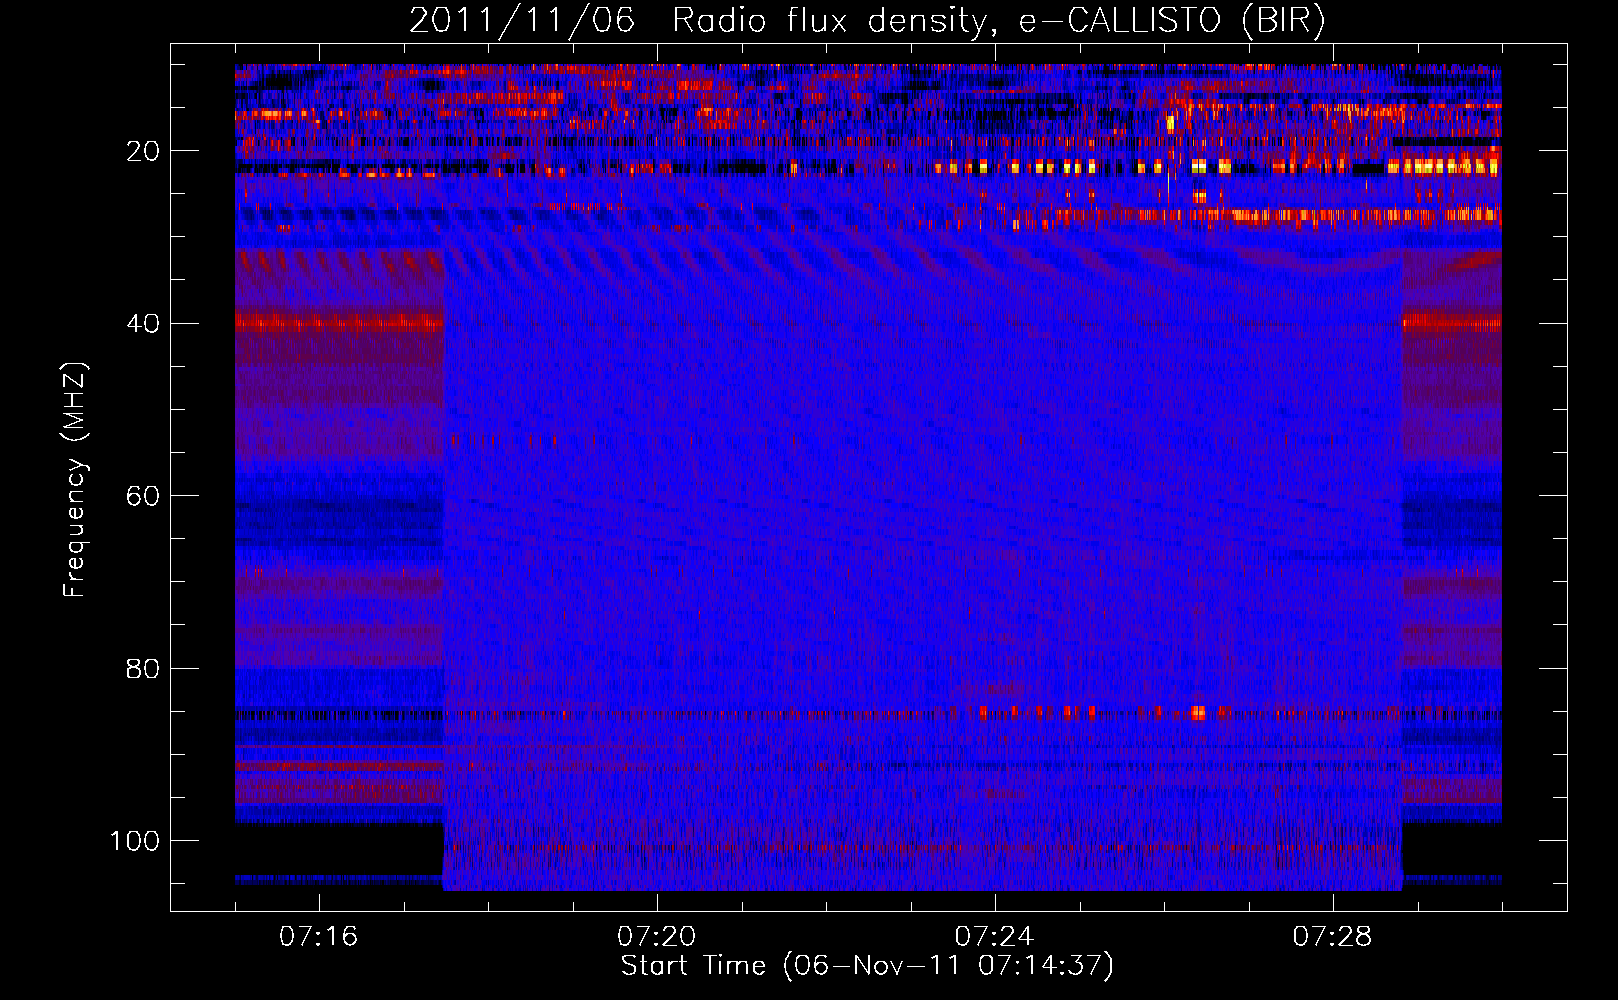Click the plot title '2011/11/06 Radio flux density'
This screenshot has height=1000, width=1618.
coord(867,21)
